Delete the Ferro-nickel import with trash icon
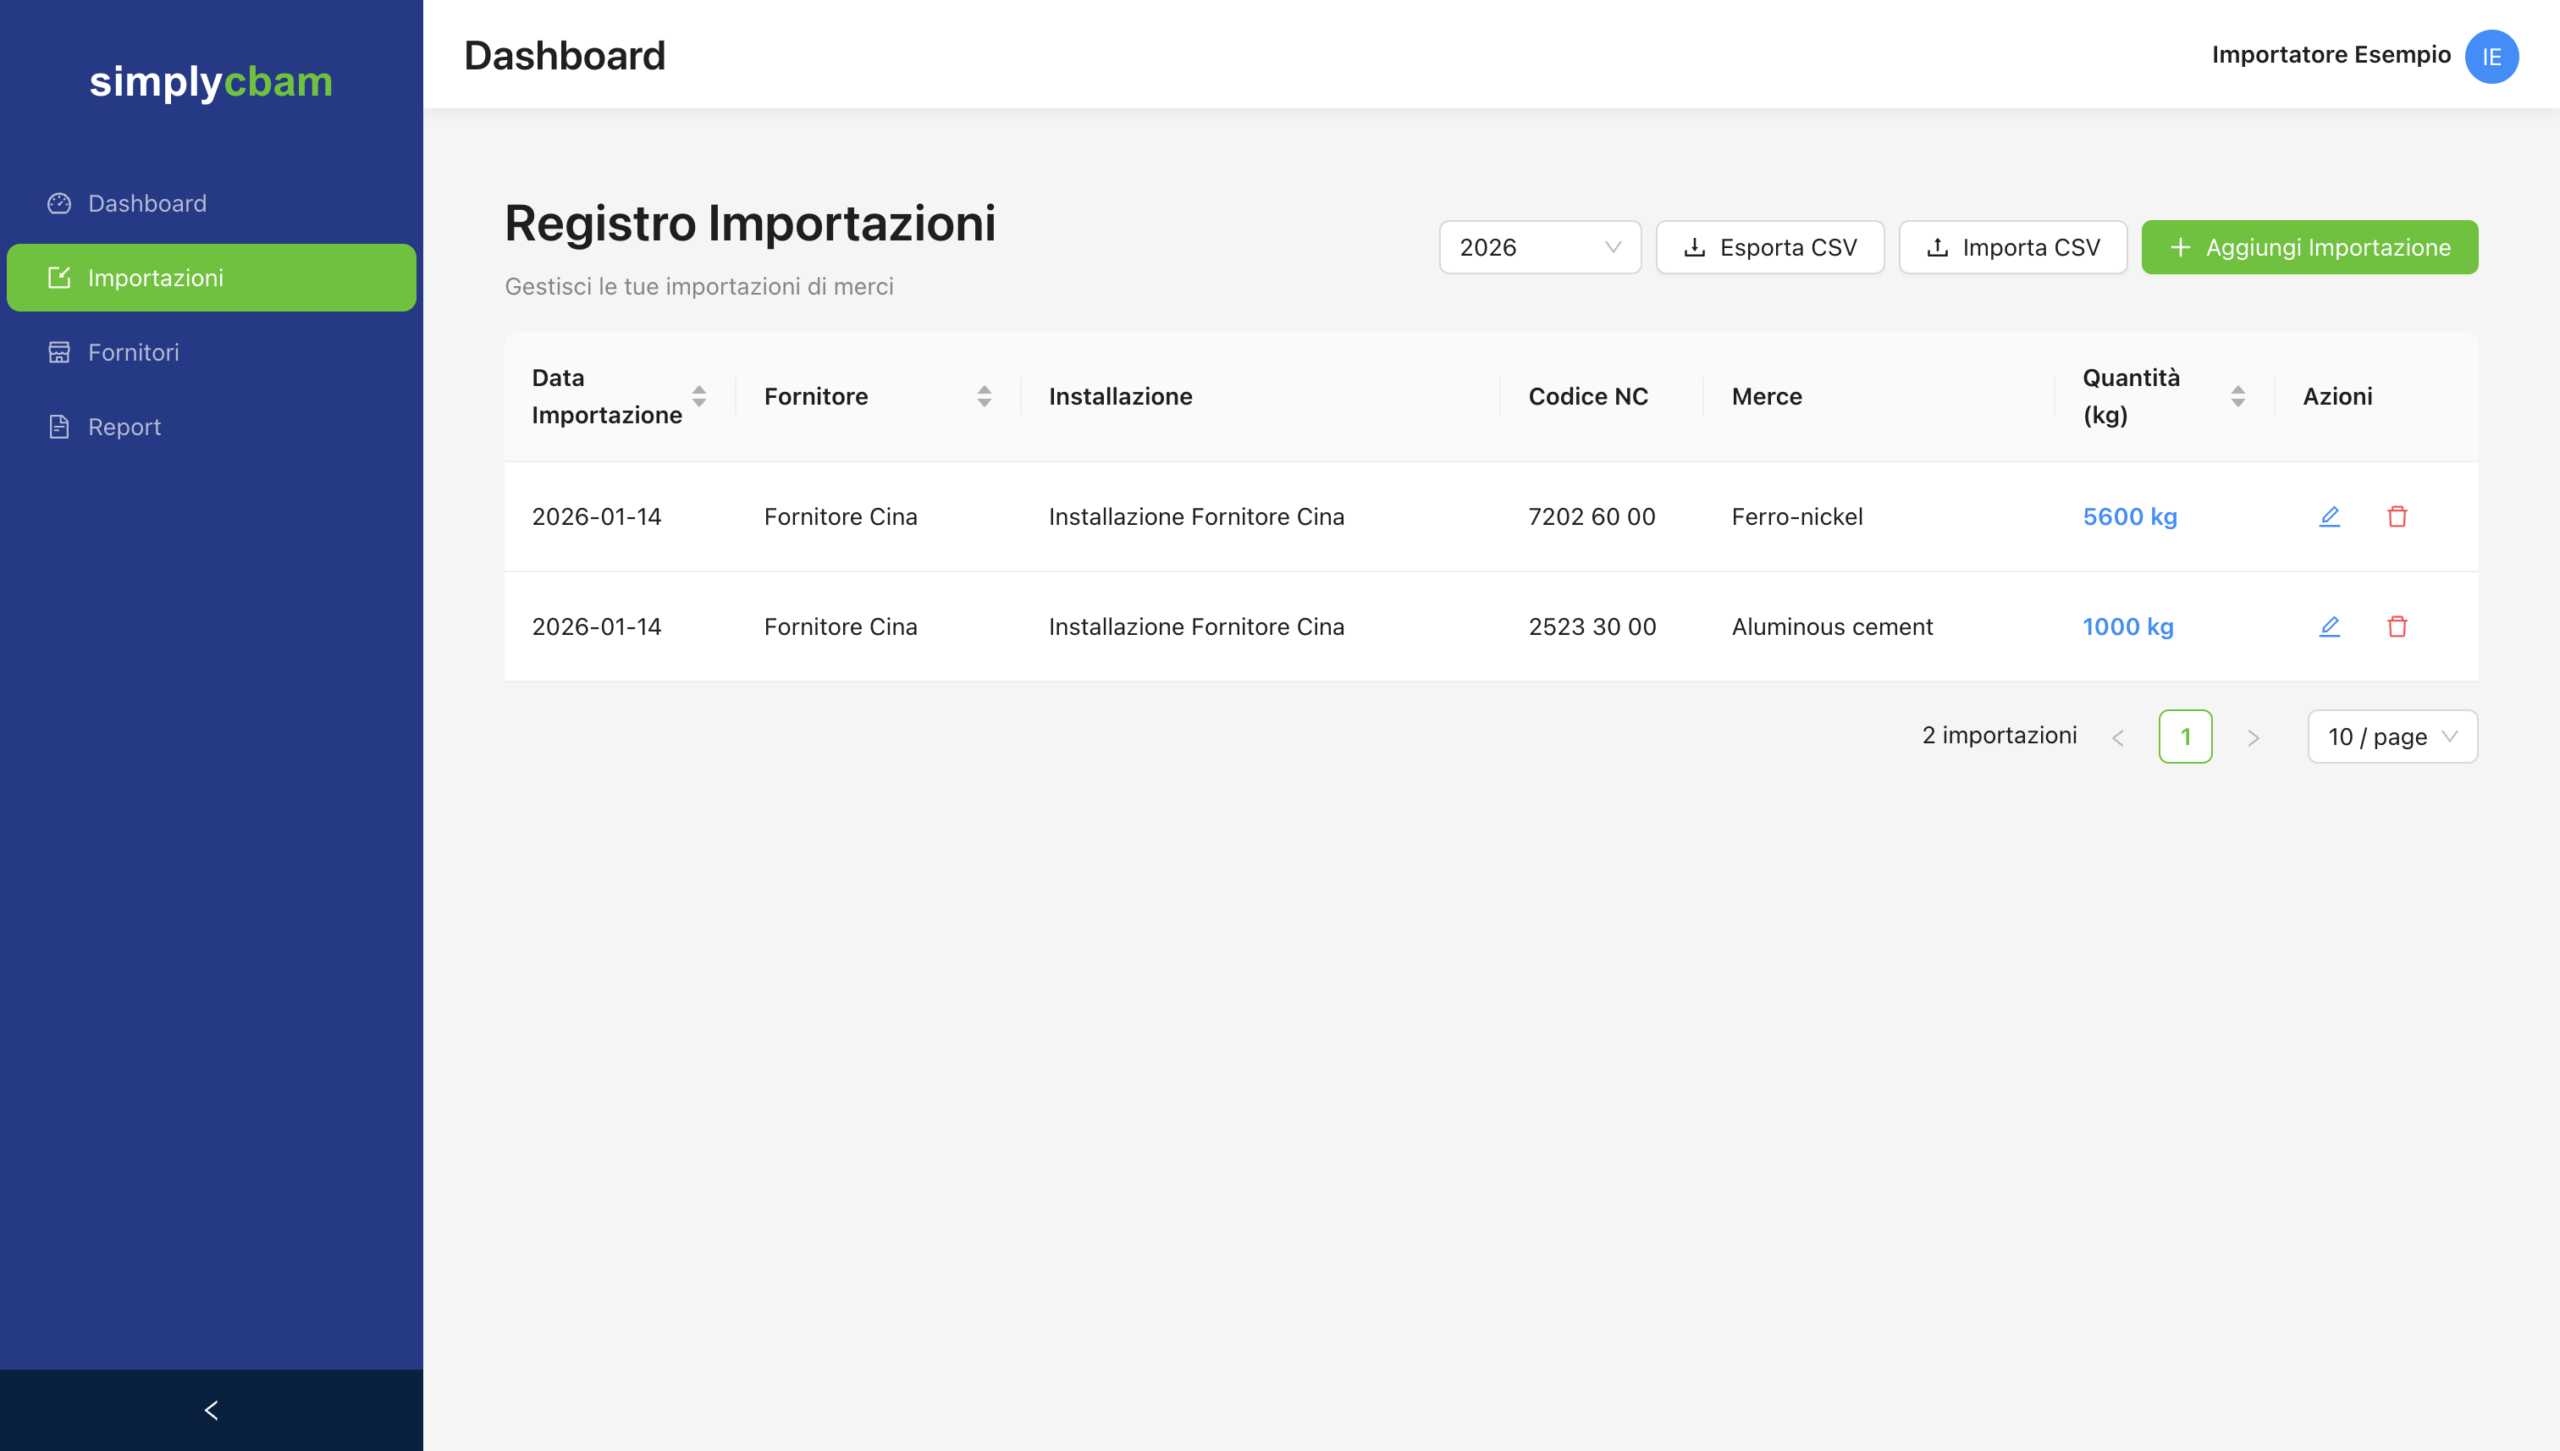The height and width of the screenshot is (1451, 2560). (x=2397, y=516)
